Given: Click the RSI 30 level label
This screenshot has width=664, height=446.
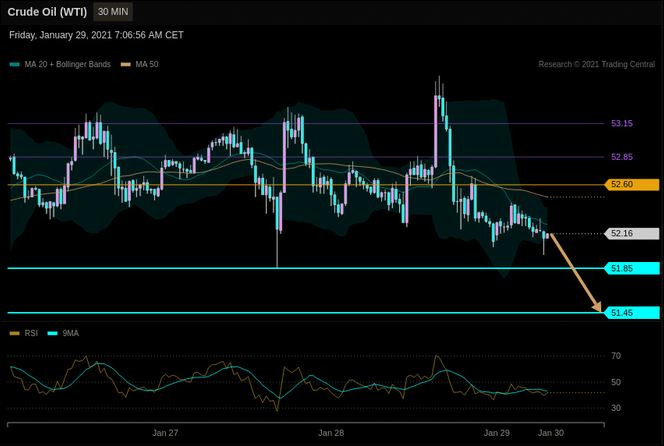Looking at the screenshot, I should [x=616, y=408].
